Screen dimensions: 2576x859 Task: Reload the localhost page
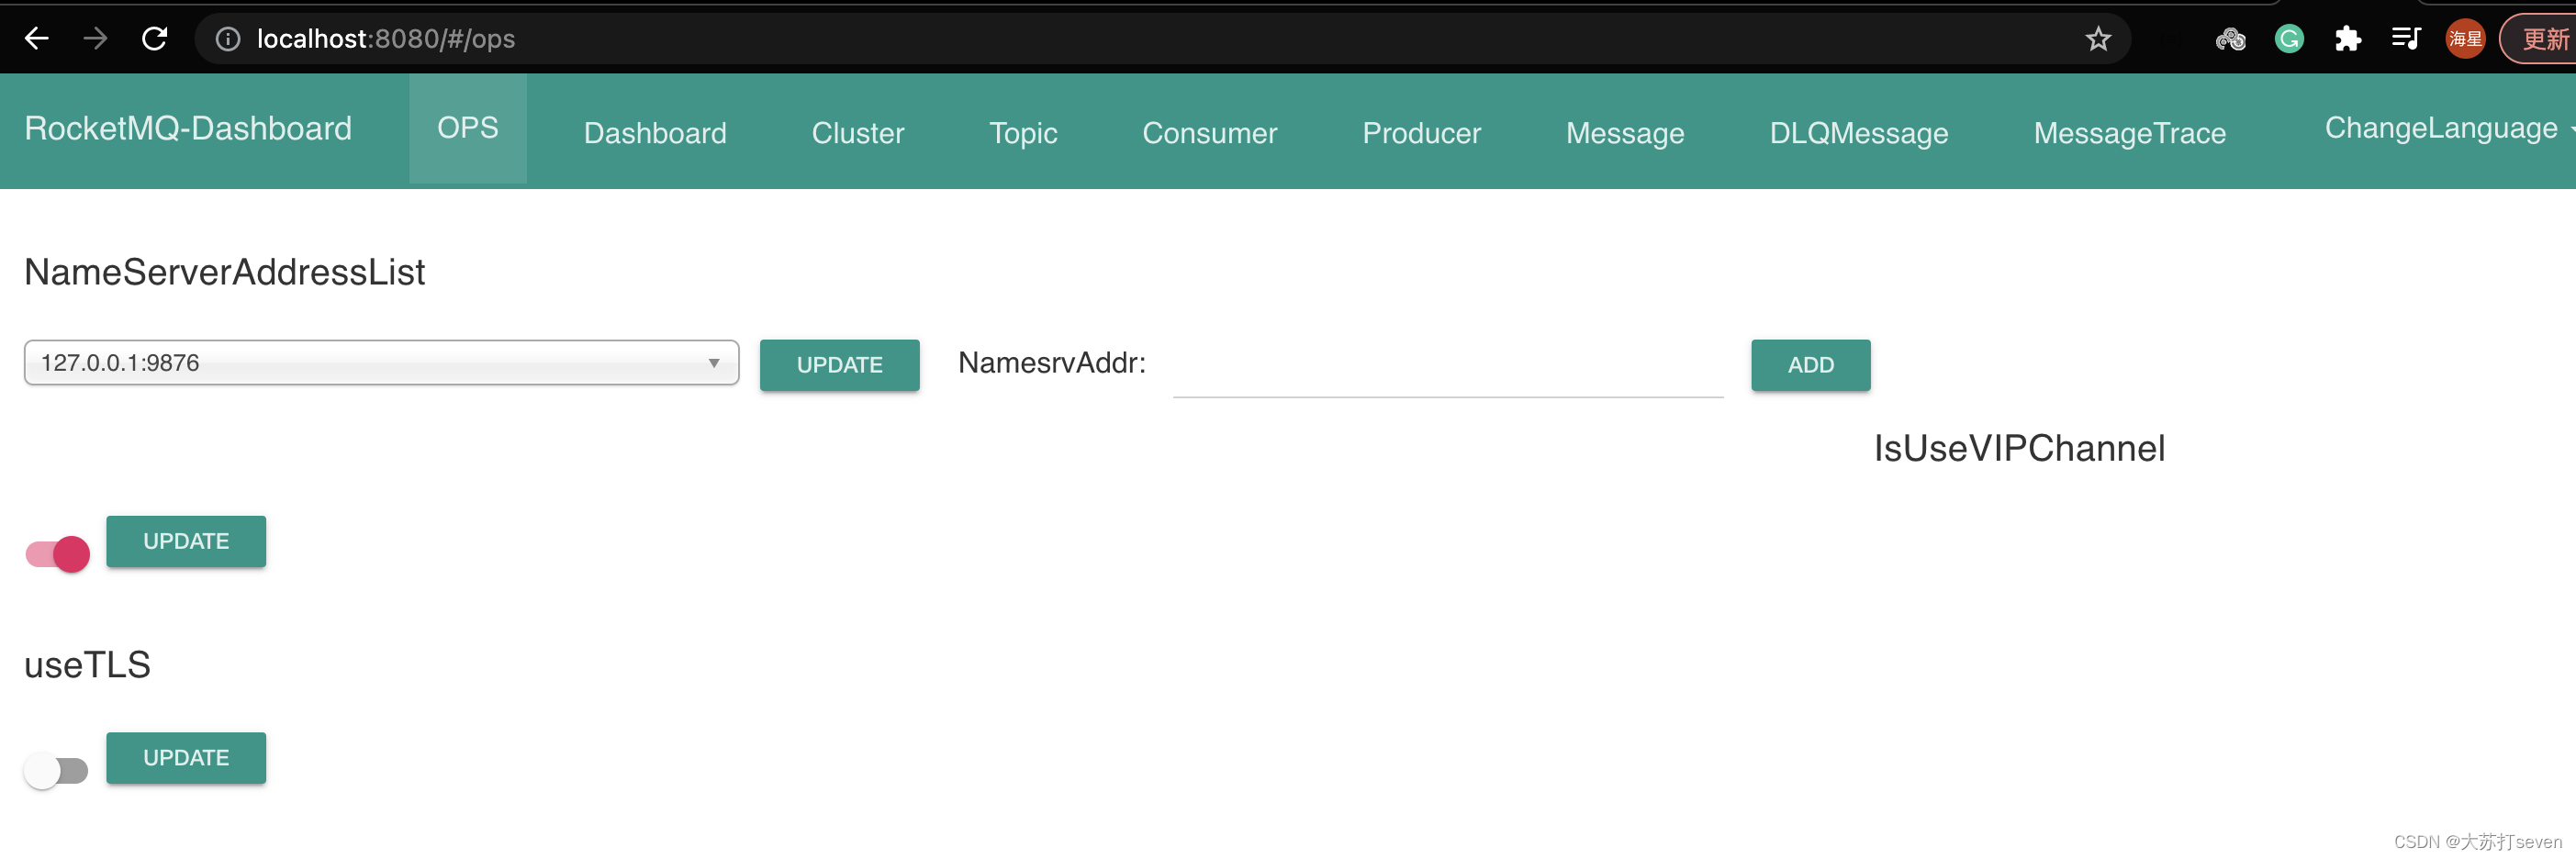pos(154,39)
